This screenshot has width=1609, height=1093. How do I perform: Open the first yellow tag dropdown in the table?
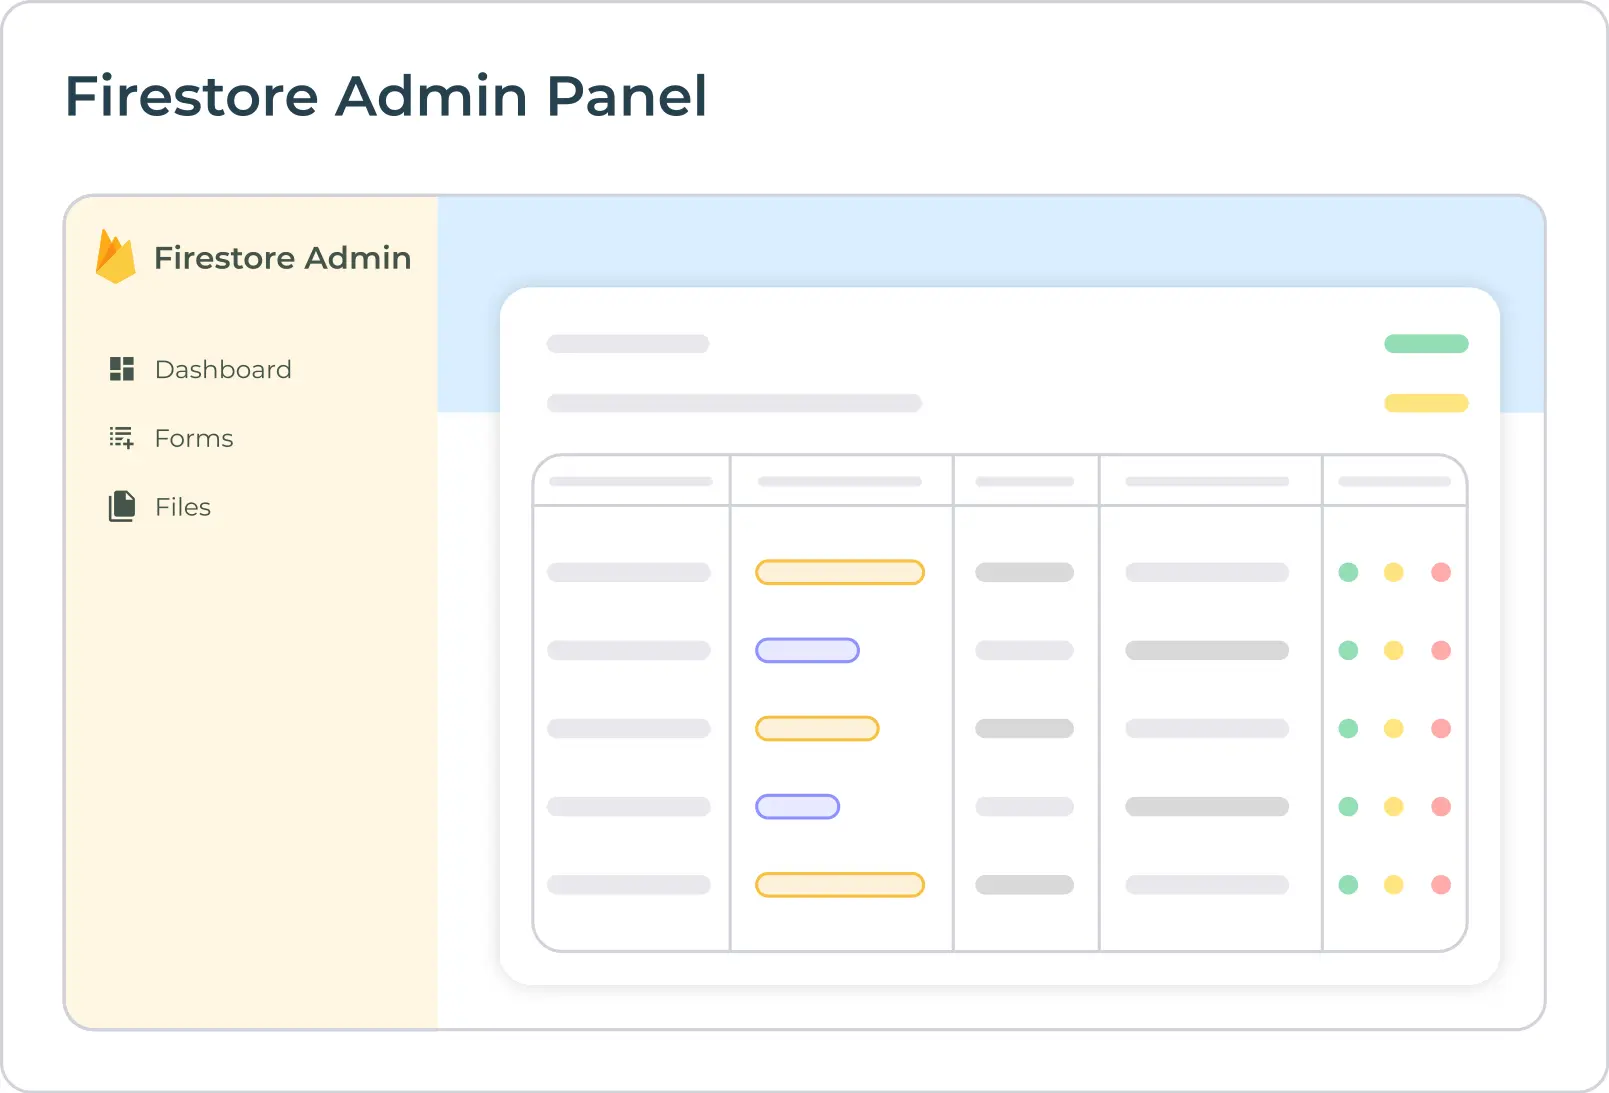click(x=840, y=572)
